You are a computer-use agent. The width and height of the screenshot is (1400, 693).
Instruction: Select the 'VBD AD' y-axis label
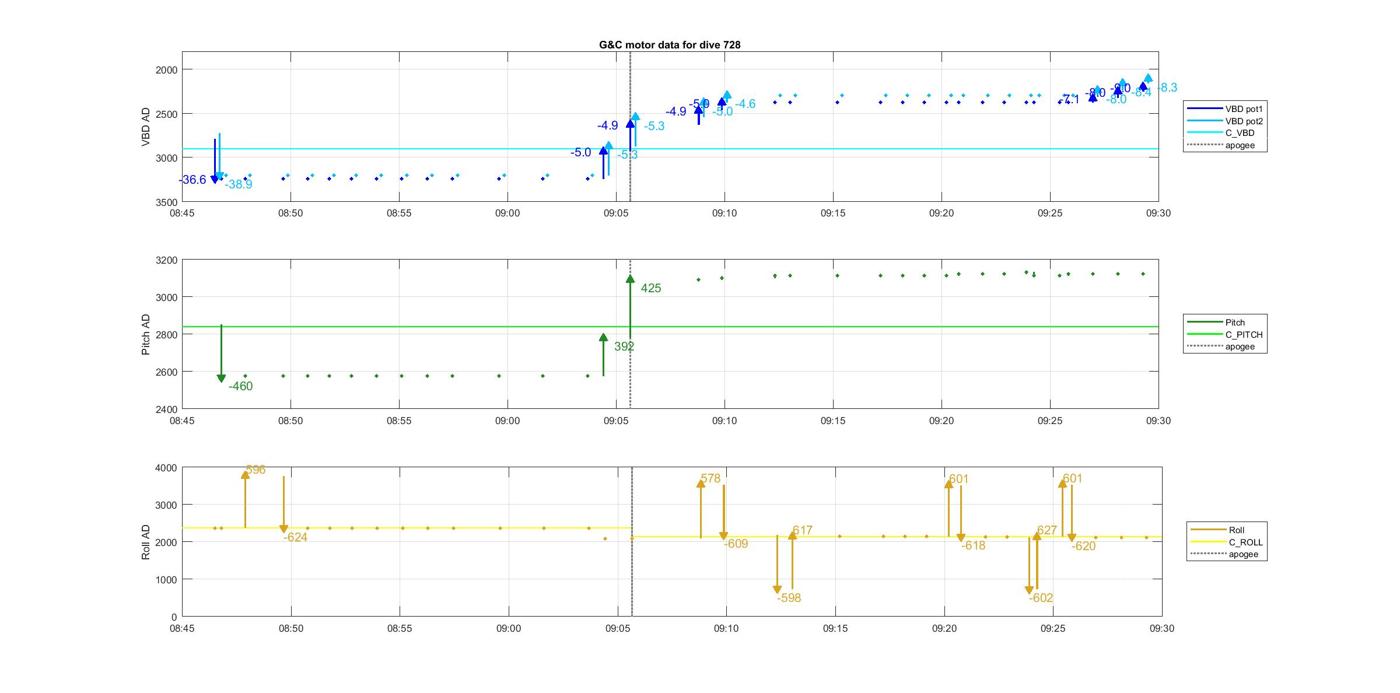[146, 126]
